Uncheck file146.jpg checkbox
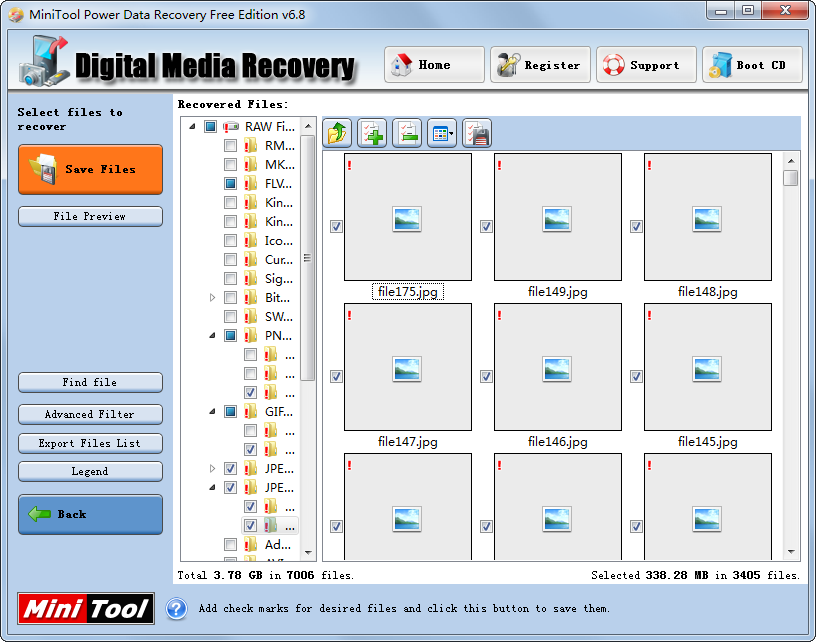Image resolution: width=816 pixels, height=642 pixels. (486, 376)
